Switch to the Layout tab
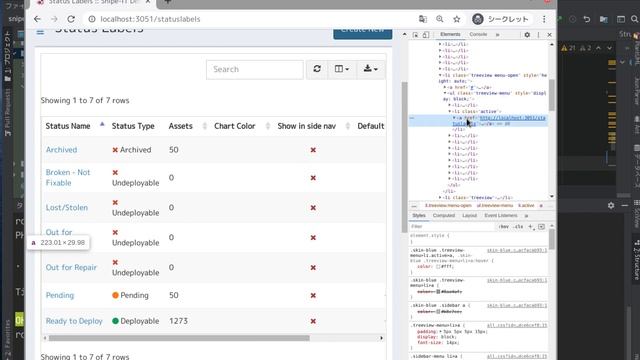The image size is (640, 360). point(469,216)
